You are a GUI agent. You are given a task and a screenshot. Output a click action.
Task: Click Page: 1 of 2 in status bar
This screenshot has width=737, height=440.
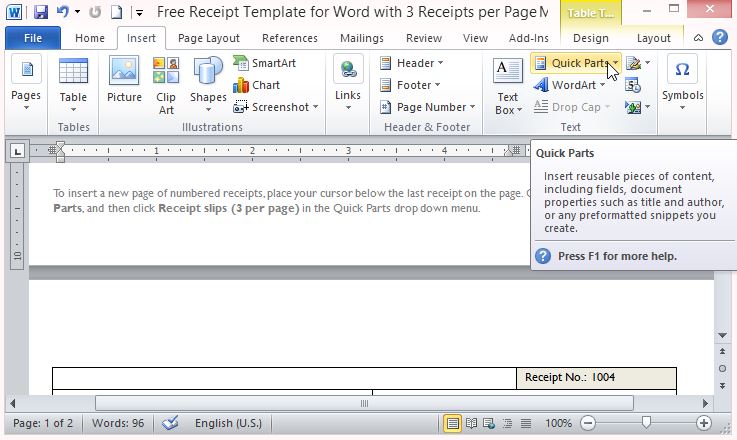[x=43, y=423]
